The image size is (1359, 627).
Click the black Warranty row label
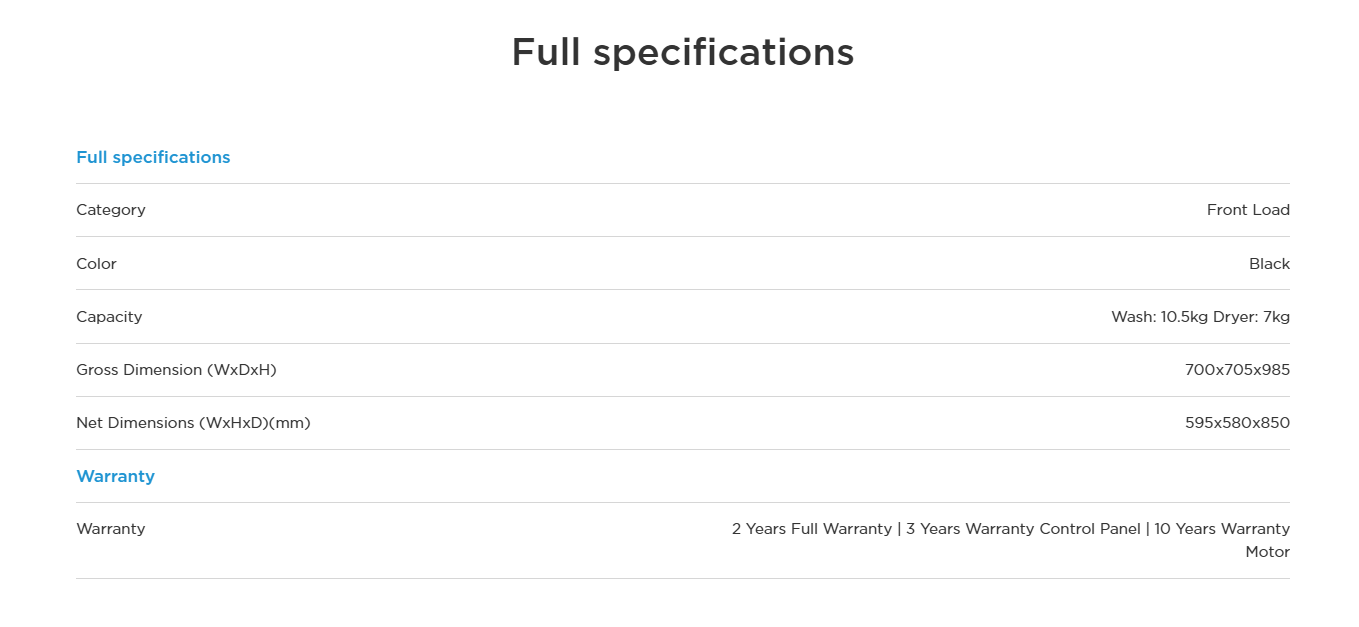point(111,529)
